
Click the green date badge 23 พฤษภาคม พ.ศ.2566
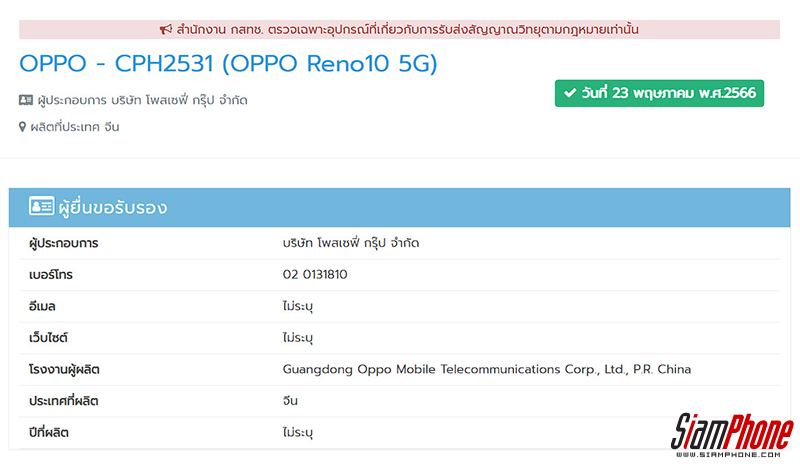(660, 95)
